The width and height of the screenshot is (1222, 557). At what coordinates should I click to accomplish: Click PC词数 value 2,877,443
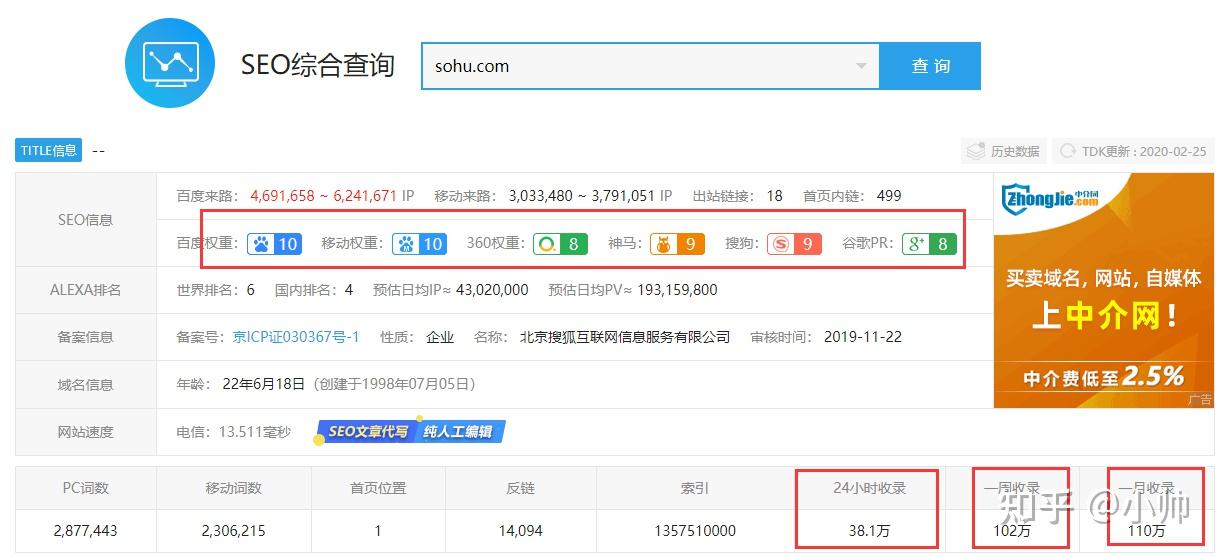point(86,531)
